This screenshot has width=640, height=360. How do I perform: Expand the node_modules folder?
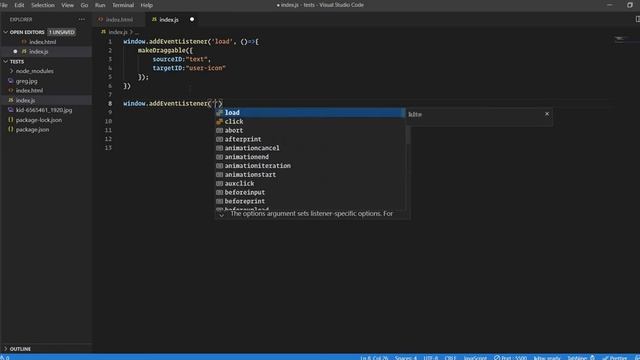11,71
